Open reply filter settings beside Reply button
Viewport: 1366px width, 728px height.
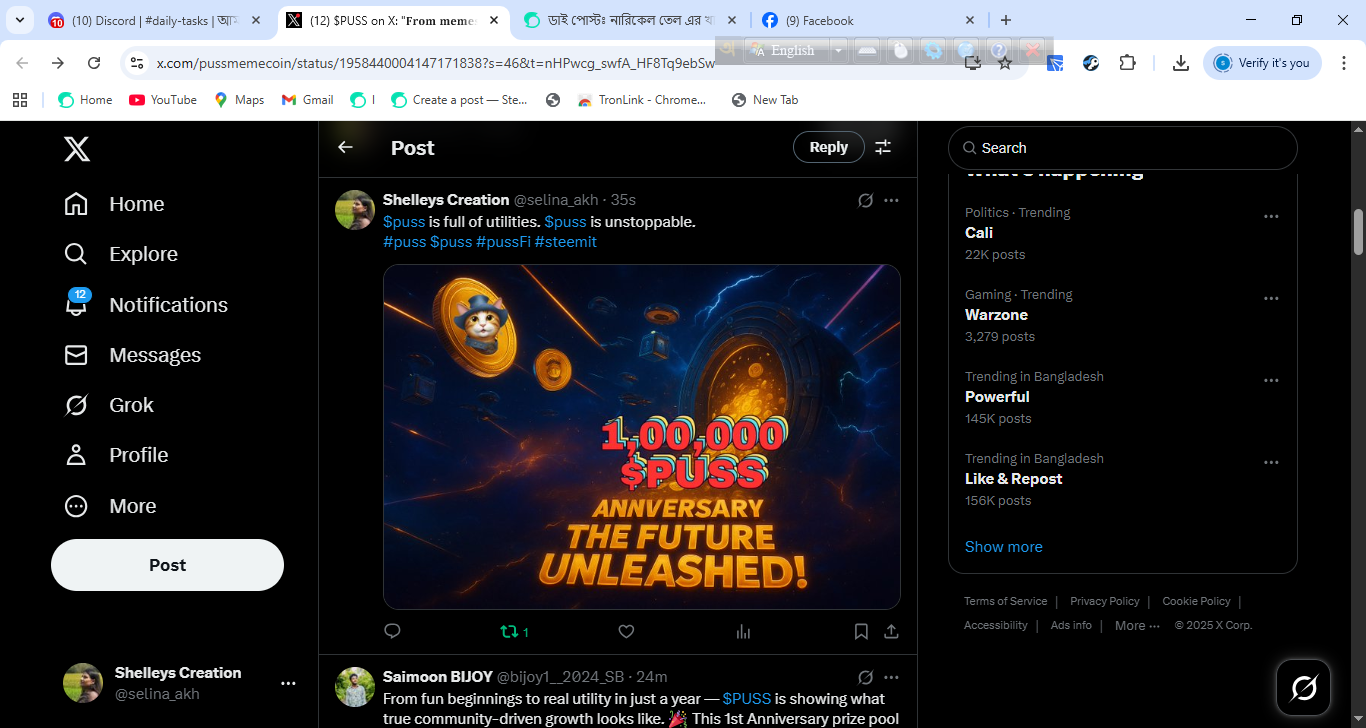coord(883,147)
